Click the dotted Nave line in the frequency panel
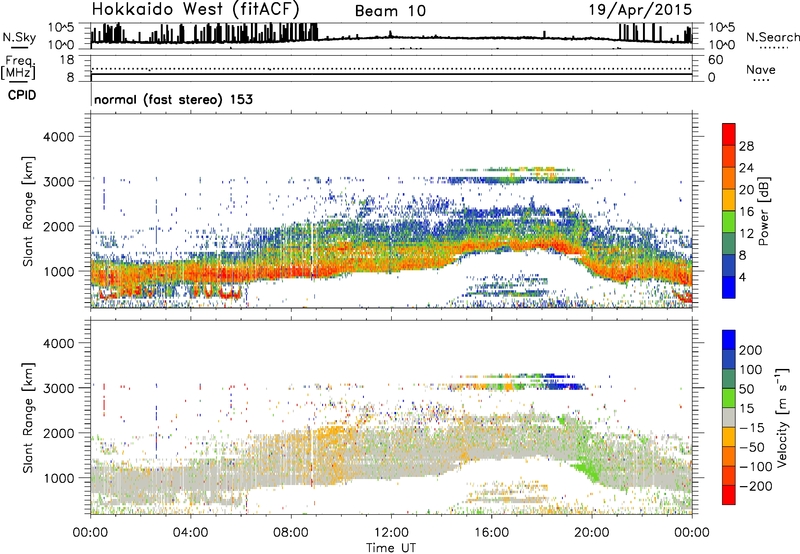The width and height of the screenshot is (800, 554). [391, 68]
